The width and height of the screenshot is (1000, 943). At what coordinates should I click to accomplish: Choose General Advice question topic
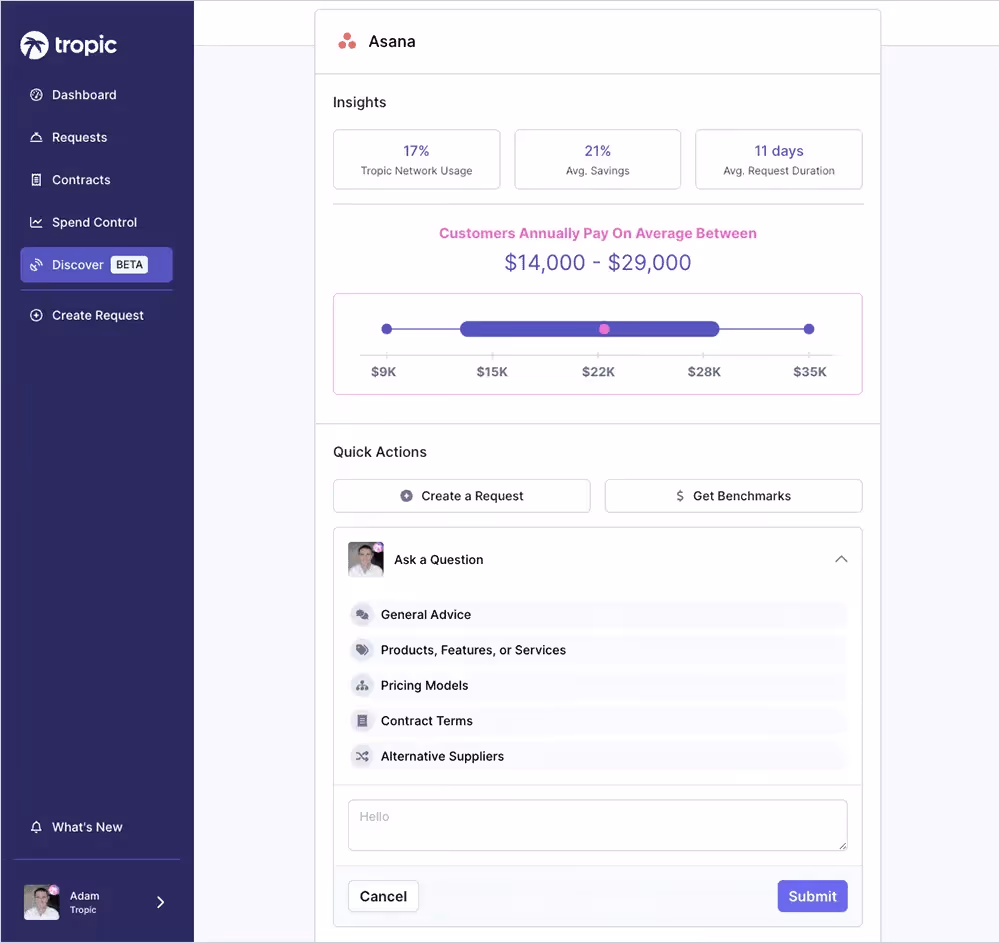[x=598, y=615]
